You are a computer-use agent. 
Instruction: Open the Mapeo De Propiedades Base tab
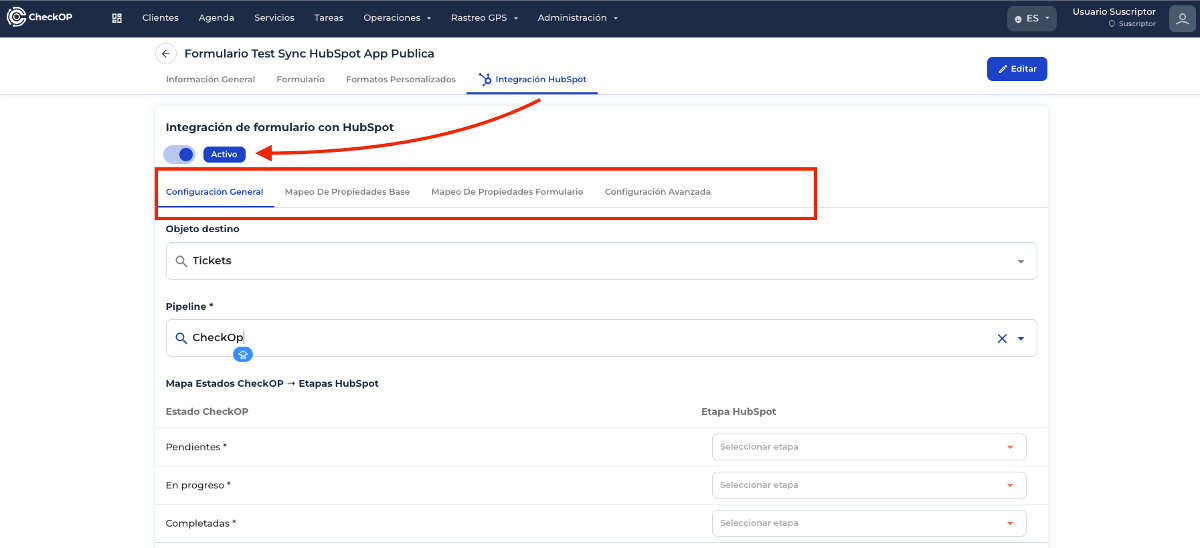[347, 192]
